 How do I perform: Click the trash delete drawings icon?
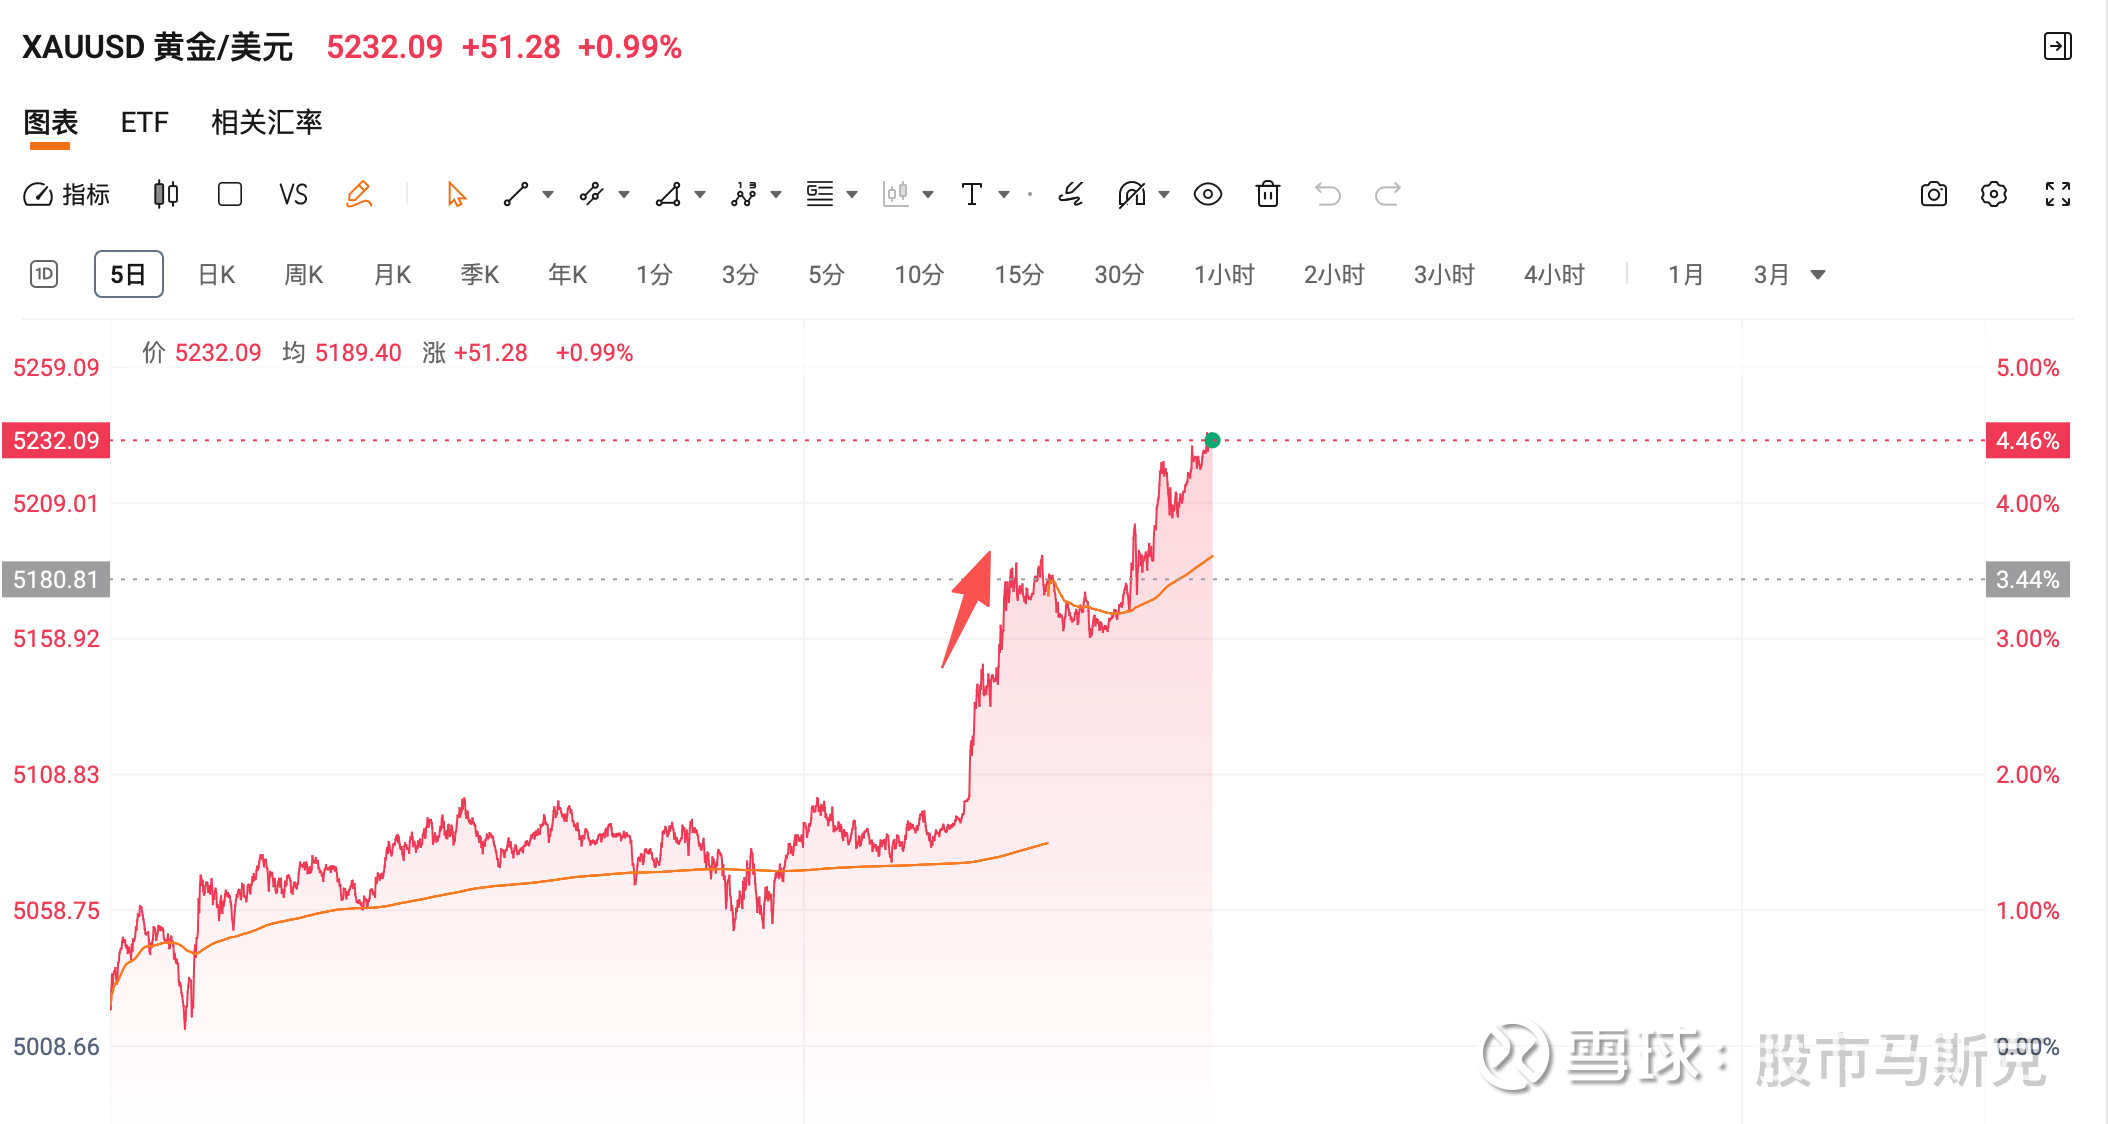pos(1268,194)
